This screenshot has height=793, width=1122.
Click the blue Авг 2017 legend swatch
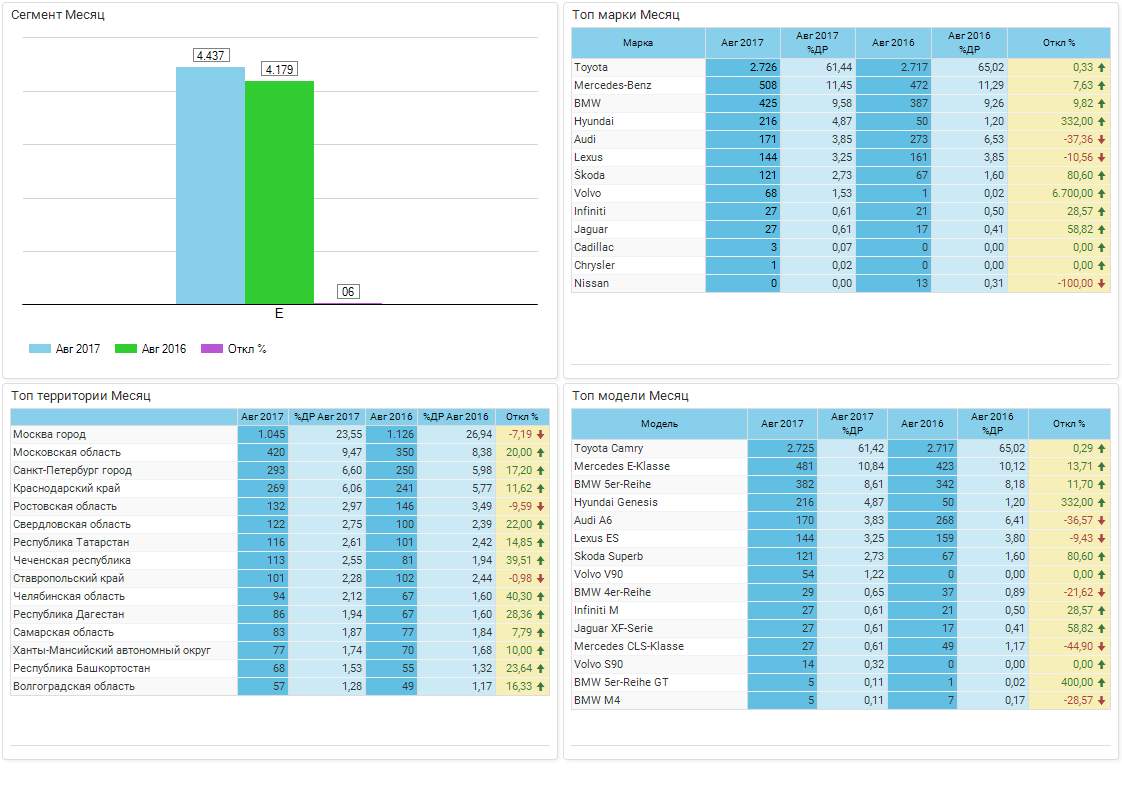39,349
